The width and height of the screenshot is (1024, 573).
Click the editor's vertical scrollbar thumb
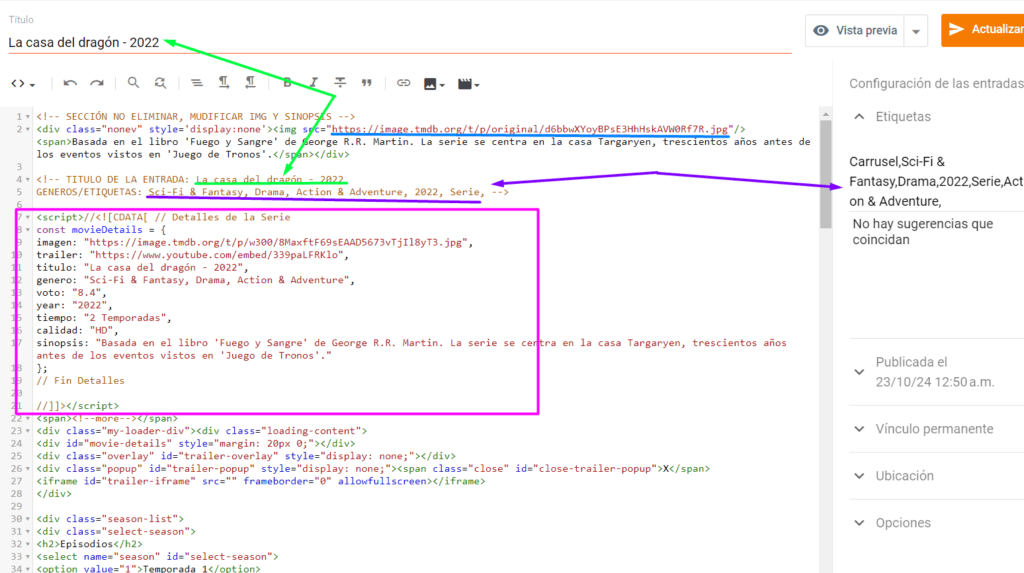coord(825,174)
